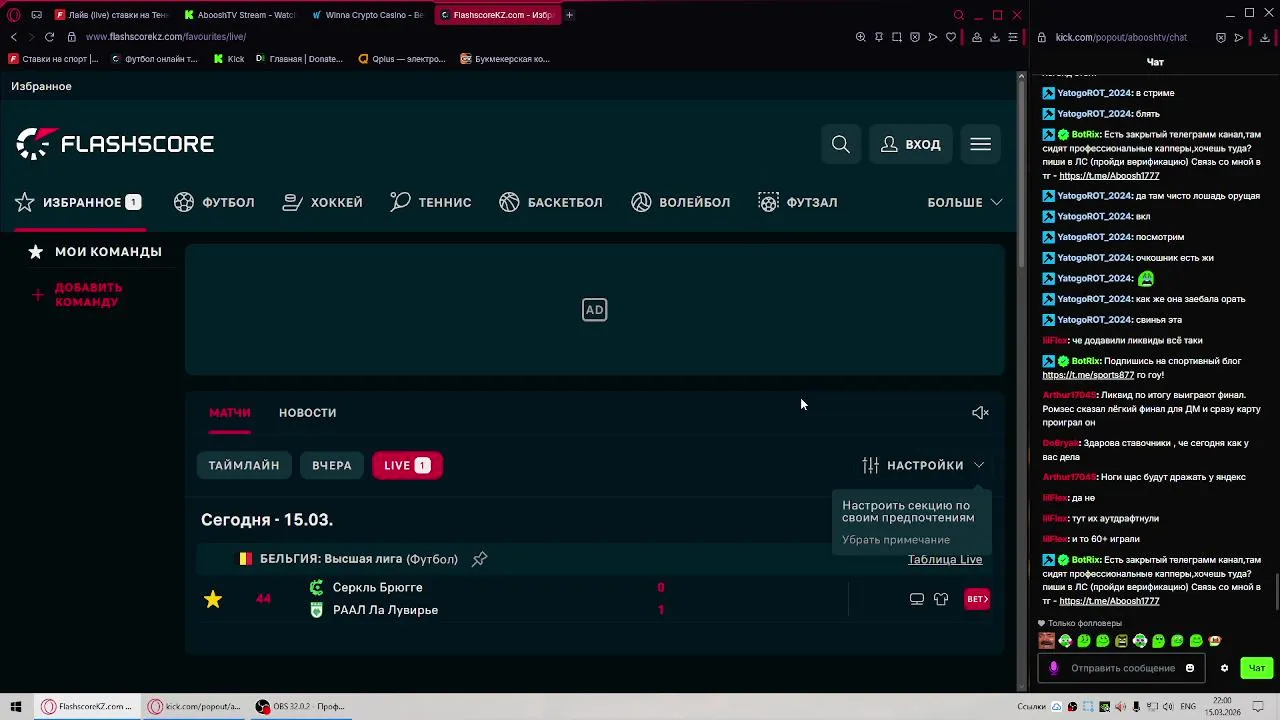Open the Qplus bookmark
This screenshot has height=720, width=1280.
pos(402,59)
